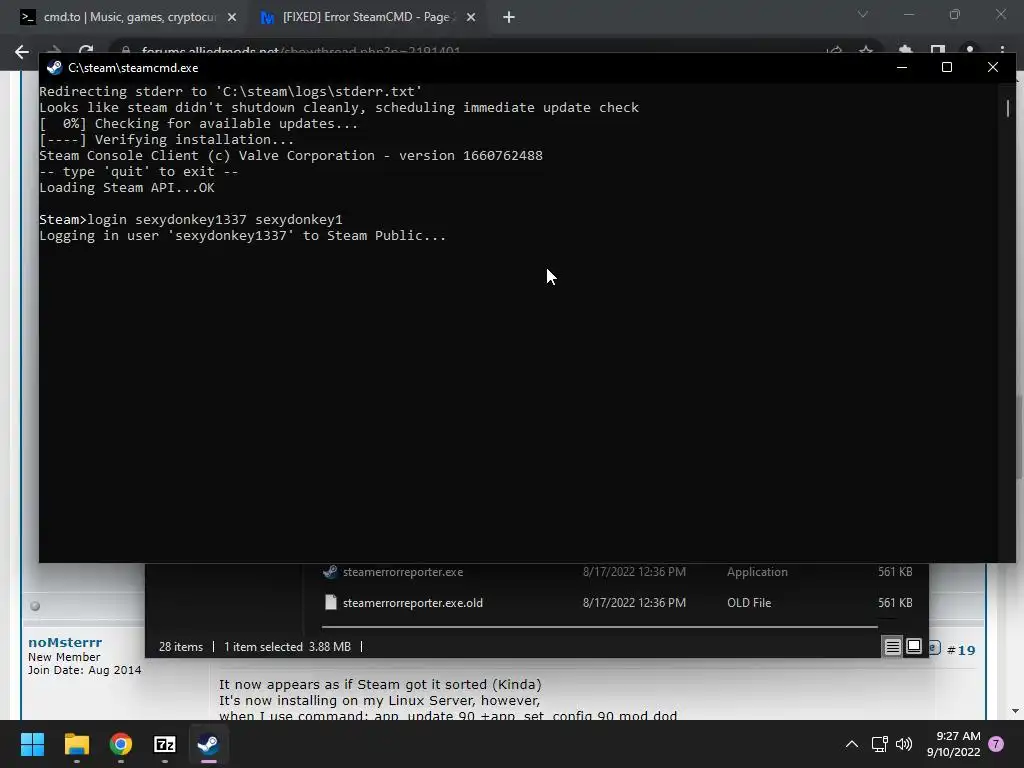Close the steamcmd.exe console window
The width and height of the screenshot is (1024, 768).
coord(993,67)
